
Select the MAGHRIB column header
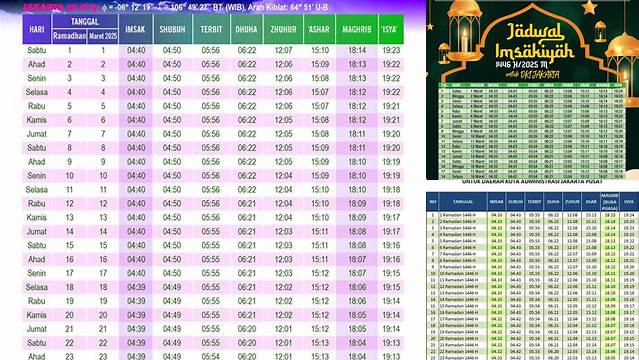tap(357, 29)
